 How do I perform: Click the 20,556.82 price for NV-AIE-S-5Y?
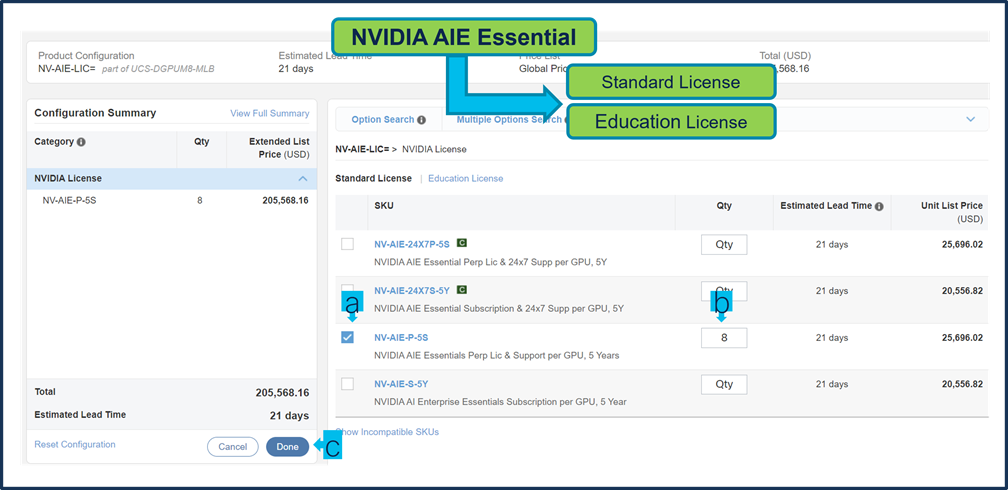(962, 384)
